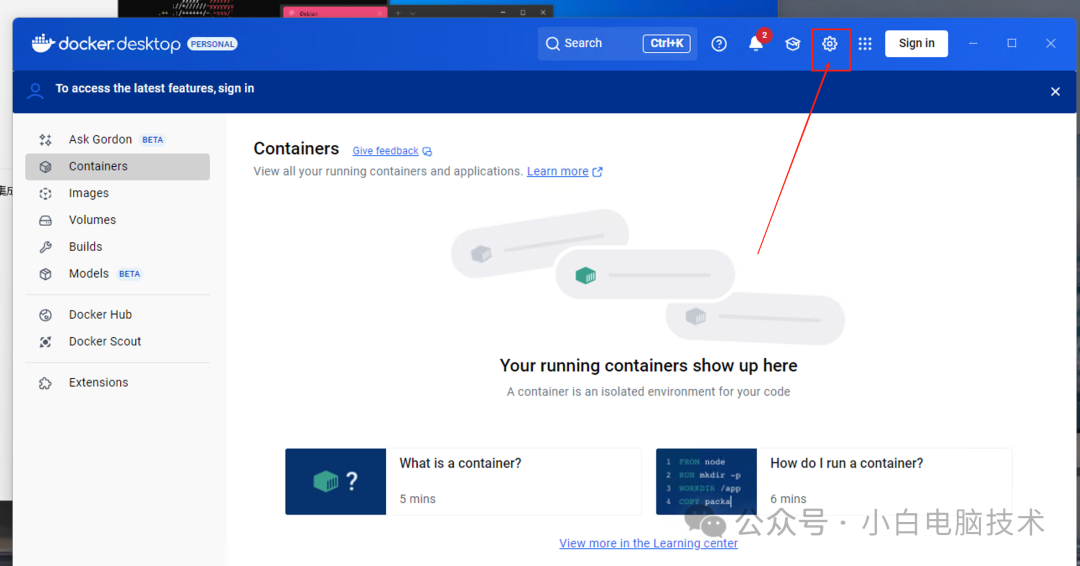1080x566 pixels.
Task: Click 'Your running containers show up here' heading
Action: point(648,366)
